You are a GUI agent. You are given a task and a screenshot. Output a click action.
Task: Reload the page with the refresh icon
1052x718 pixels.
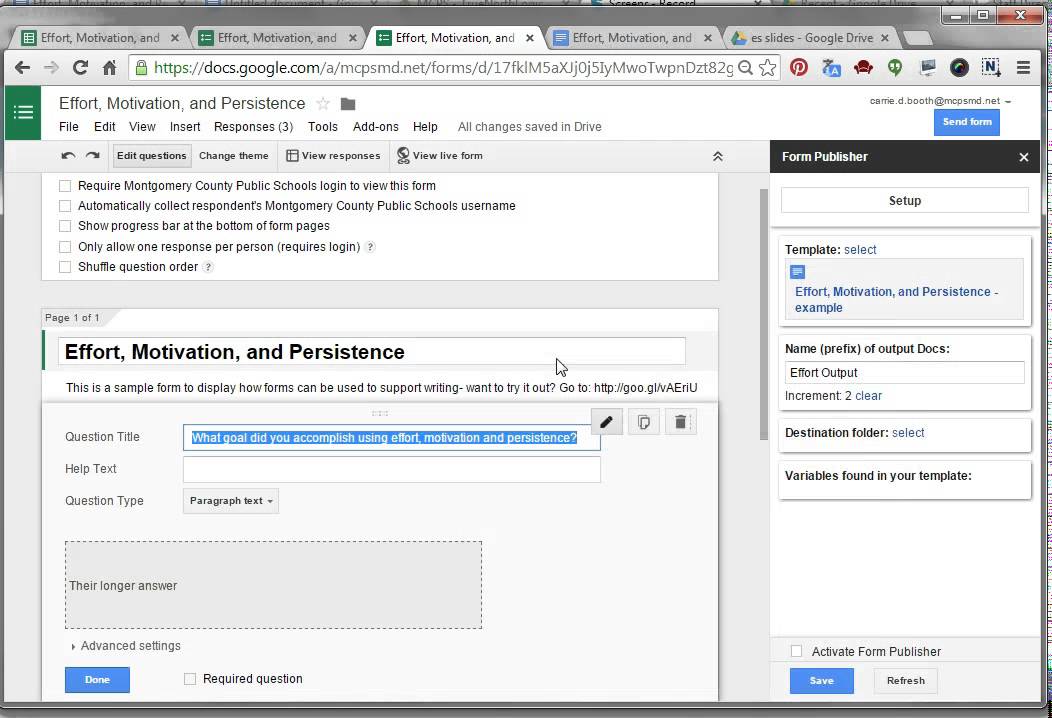point(81,67)
